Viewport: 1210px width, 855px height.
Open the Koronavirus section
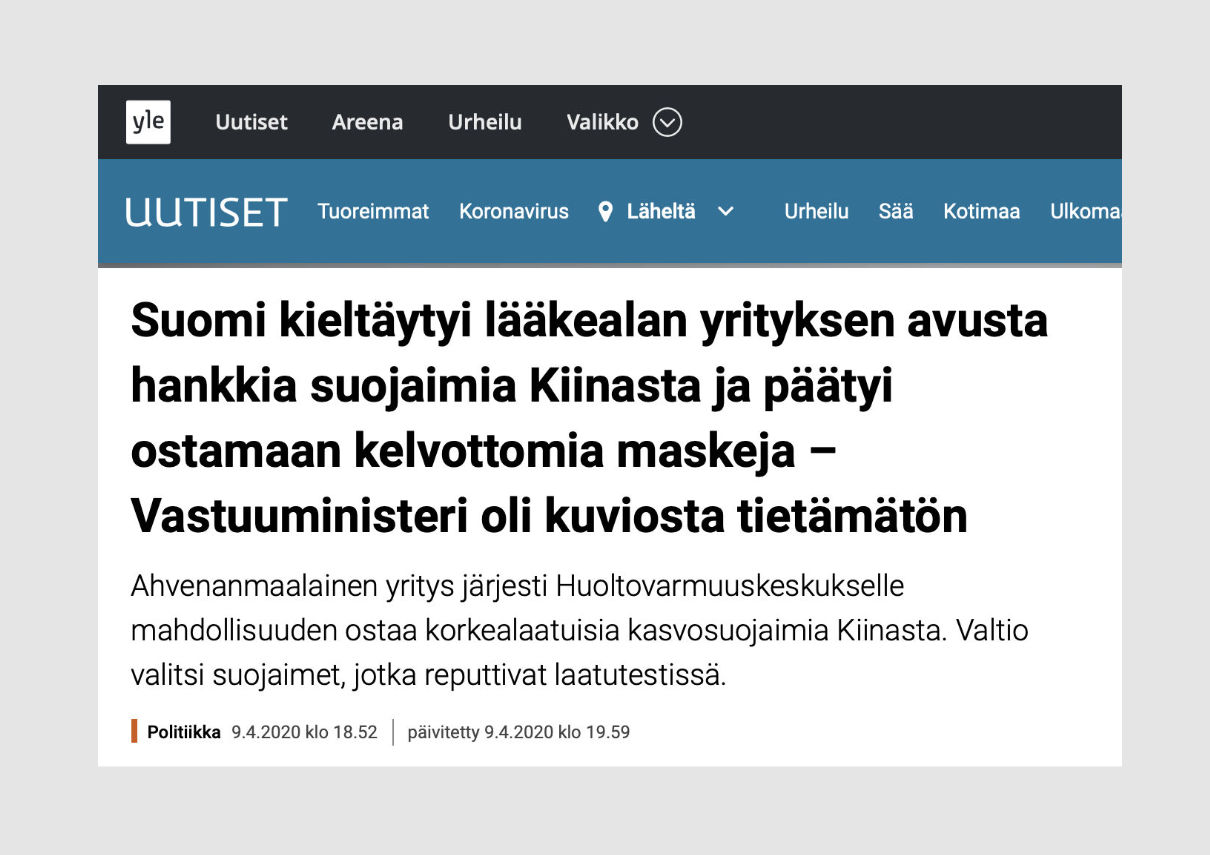514,212
